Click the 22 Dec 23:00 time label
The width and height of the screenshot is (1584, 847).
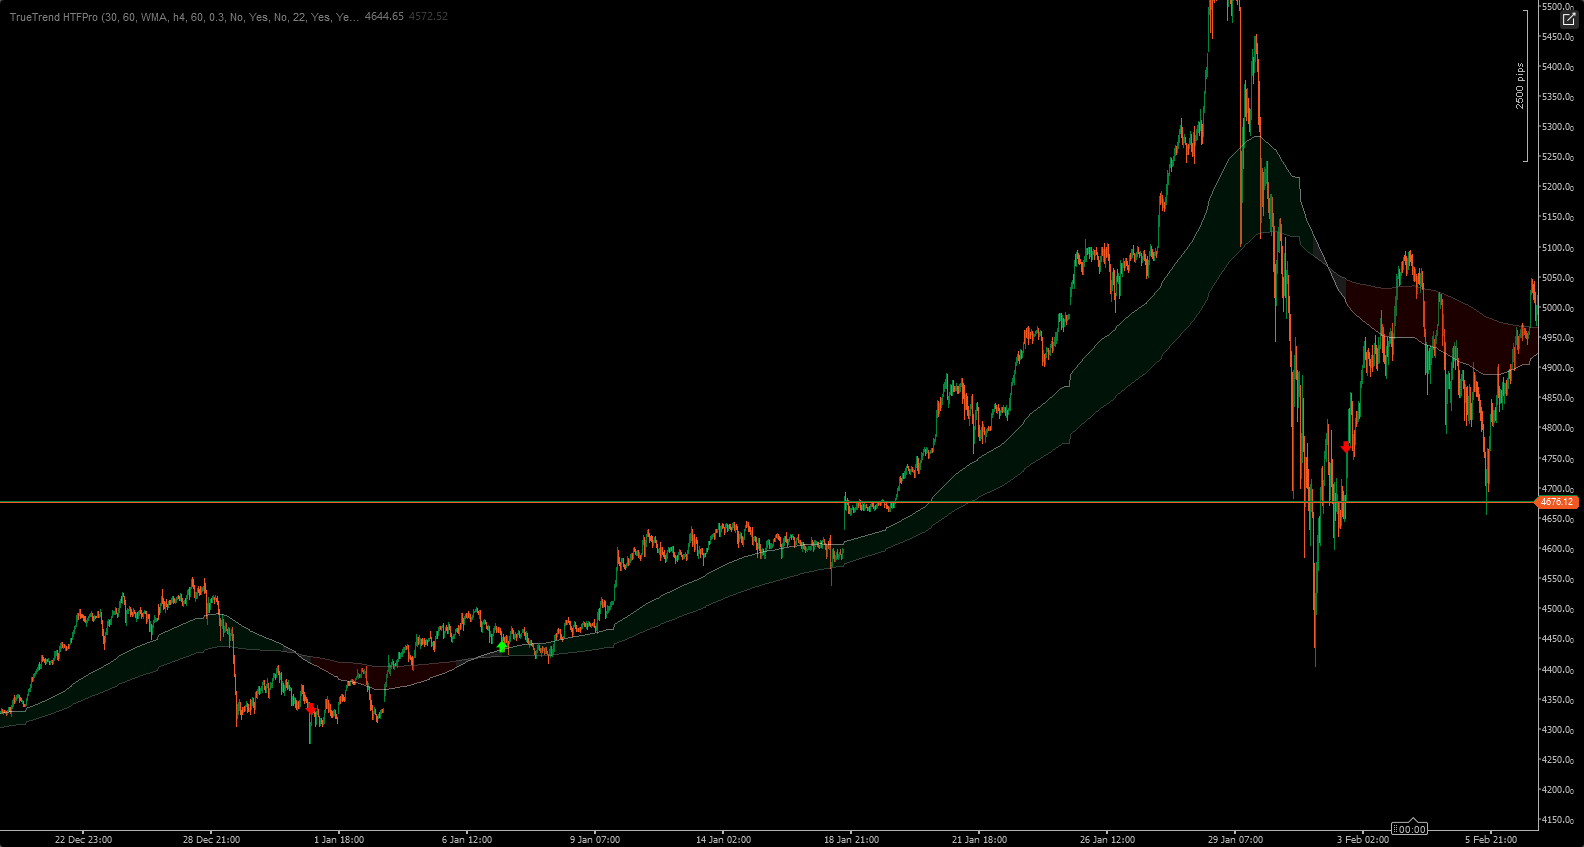point(83,839)
